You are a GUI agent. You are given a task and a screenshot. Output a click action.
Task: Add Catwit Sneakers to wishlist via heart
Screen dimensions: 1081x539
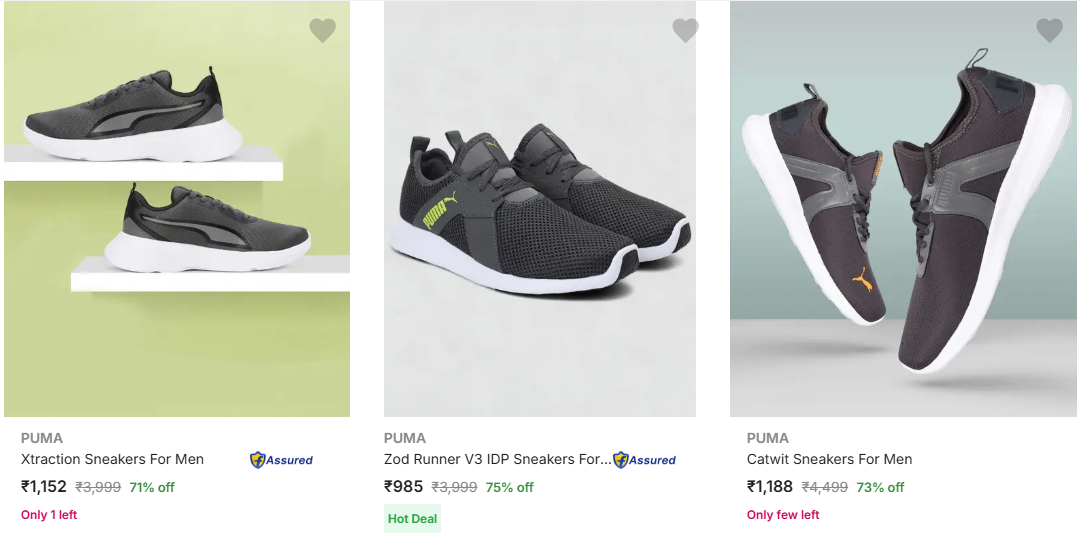tap(1049, 31)
